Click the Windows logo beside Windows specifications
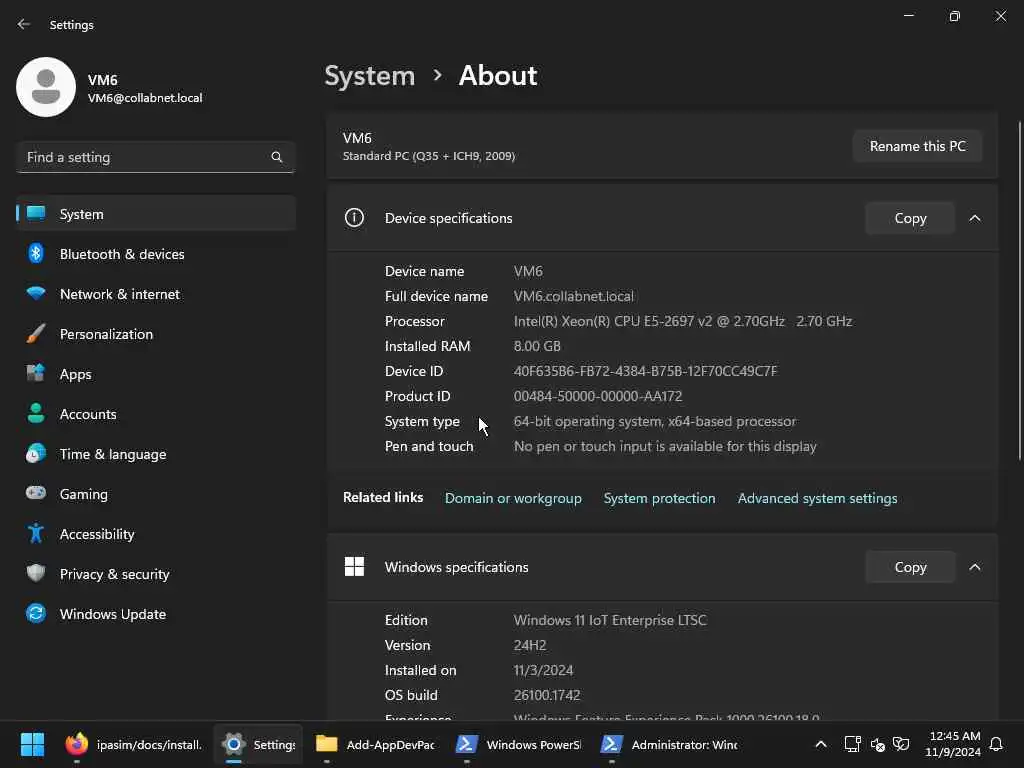This screenshot has height=768, width=1024. 354,566
